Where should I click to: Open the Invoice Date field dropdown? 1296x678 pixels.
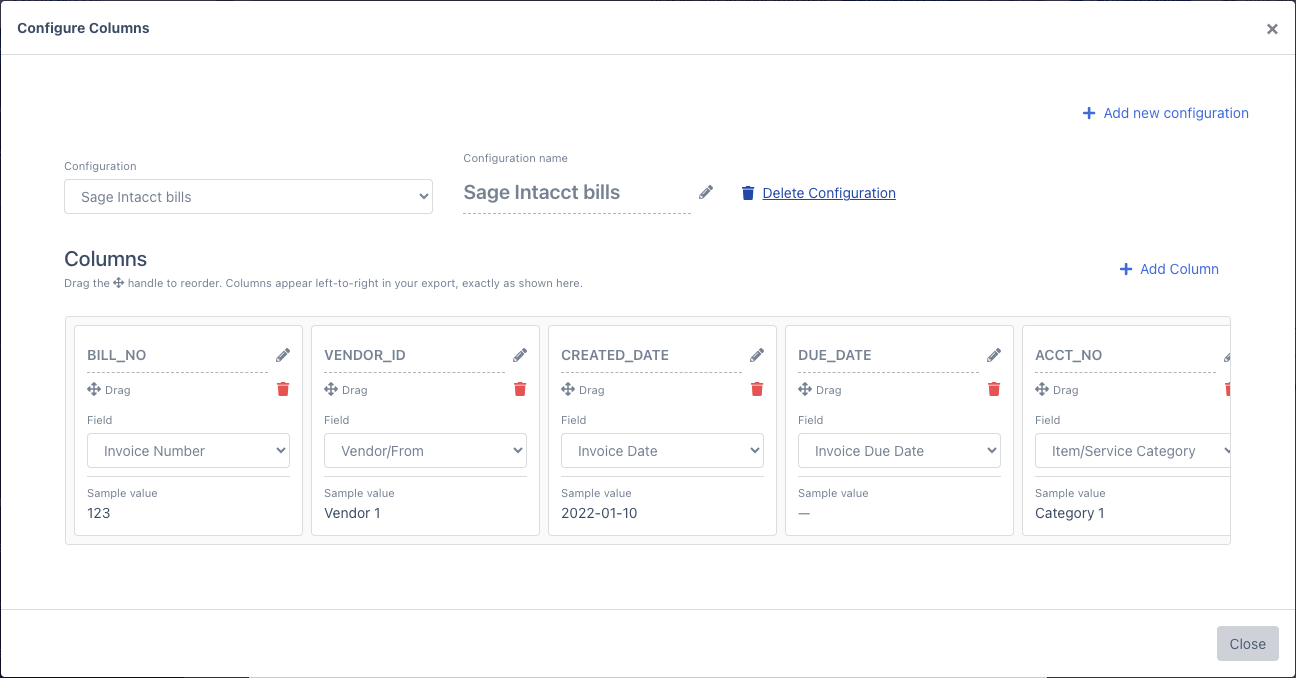click(662, 451)
